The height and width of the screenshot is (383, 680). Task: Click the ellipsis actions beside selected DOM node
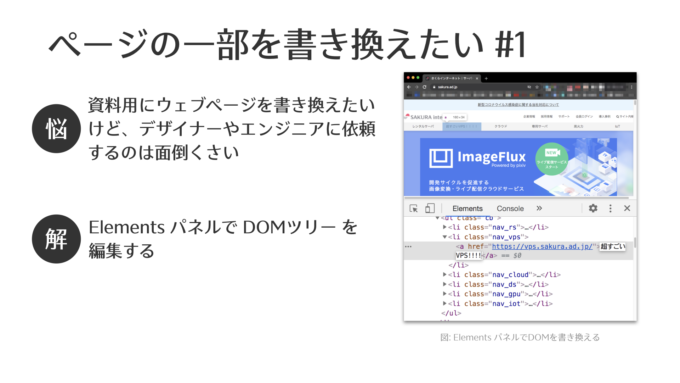pyautogui.click(x=408, y=246)
